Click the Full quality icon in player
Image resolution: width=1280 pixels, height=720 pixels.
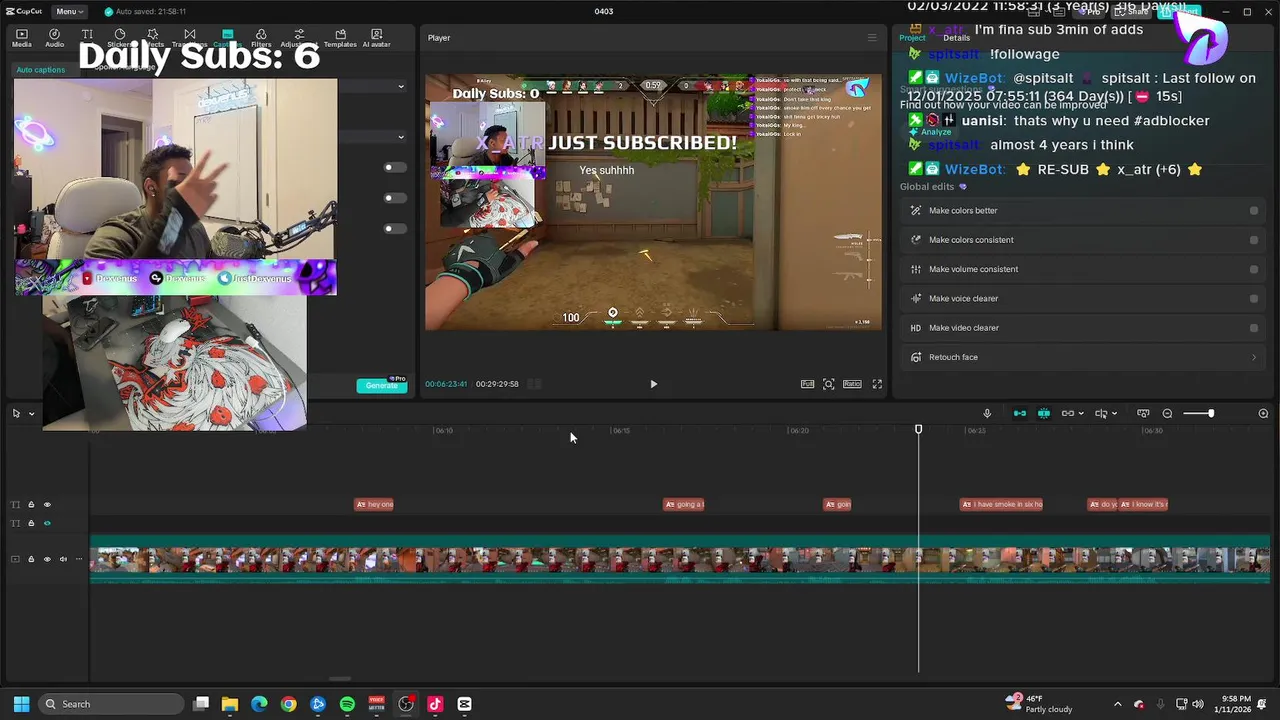coord(807,384)
